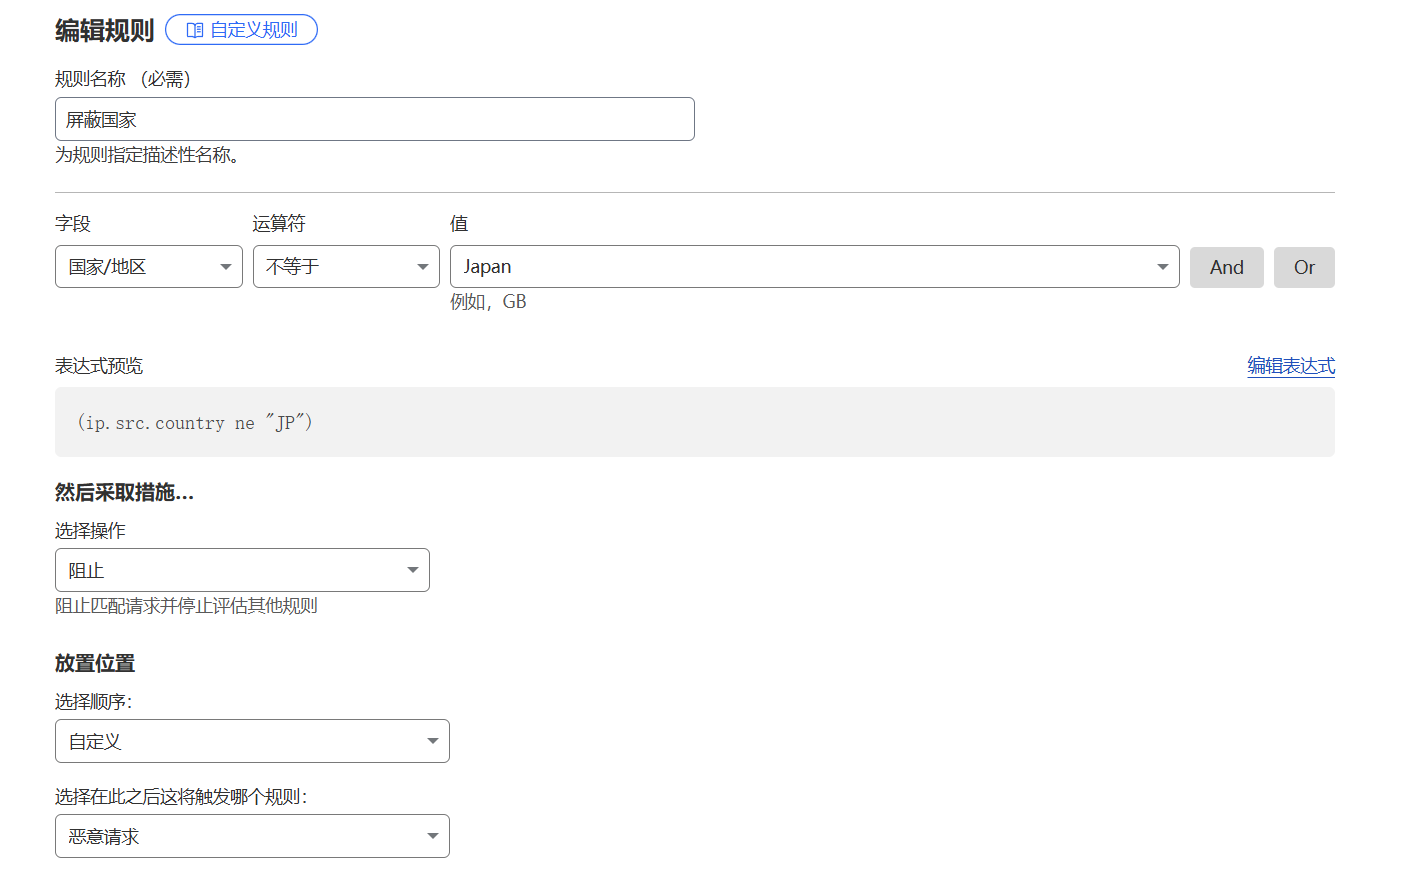Click the 选择操作 label
1405x890 pixels.
pos(90,531)
